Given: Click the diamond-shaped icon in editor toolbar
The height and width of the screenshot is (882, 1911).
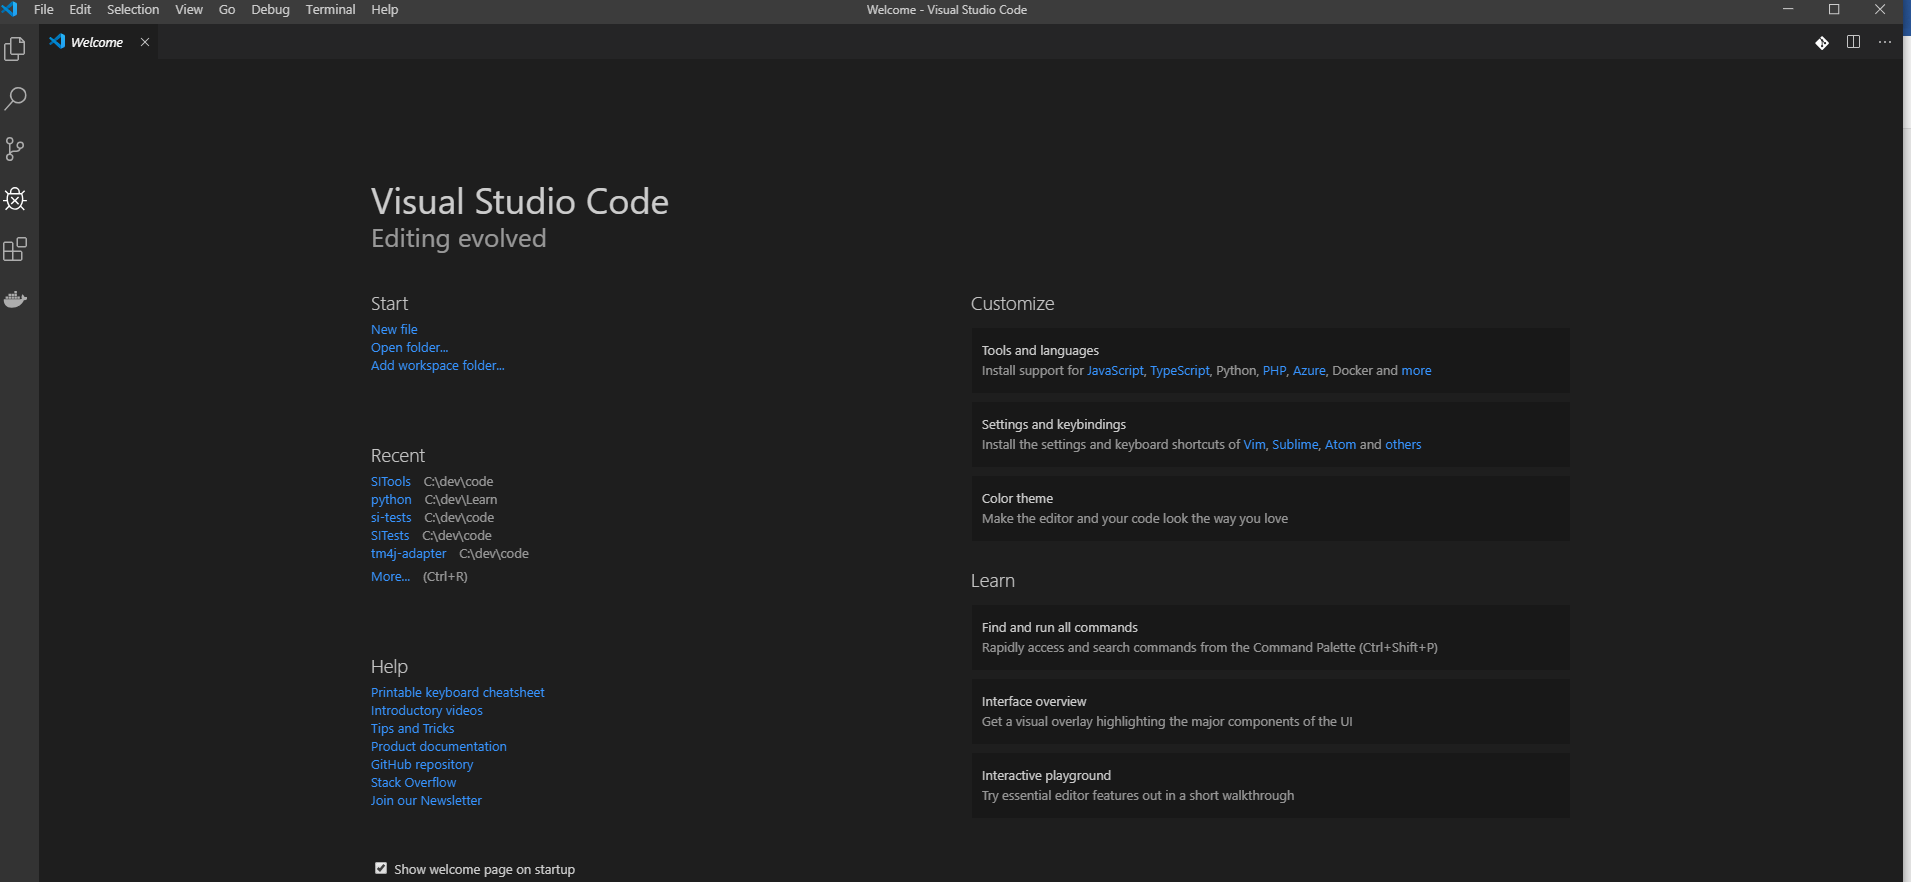Looking at the screenshot, I should (1822, 42).
